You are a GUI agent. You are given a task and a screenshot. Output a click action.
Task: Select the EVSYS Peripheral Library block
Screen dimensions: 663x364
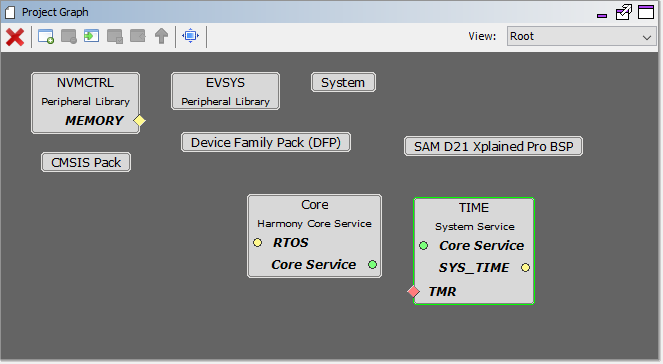click(225, 91)
